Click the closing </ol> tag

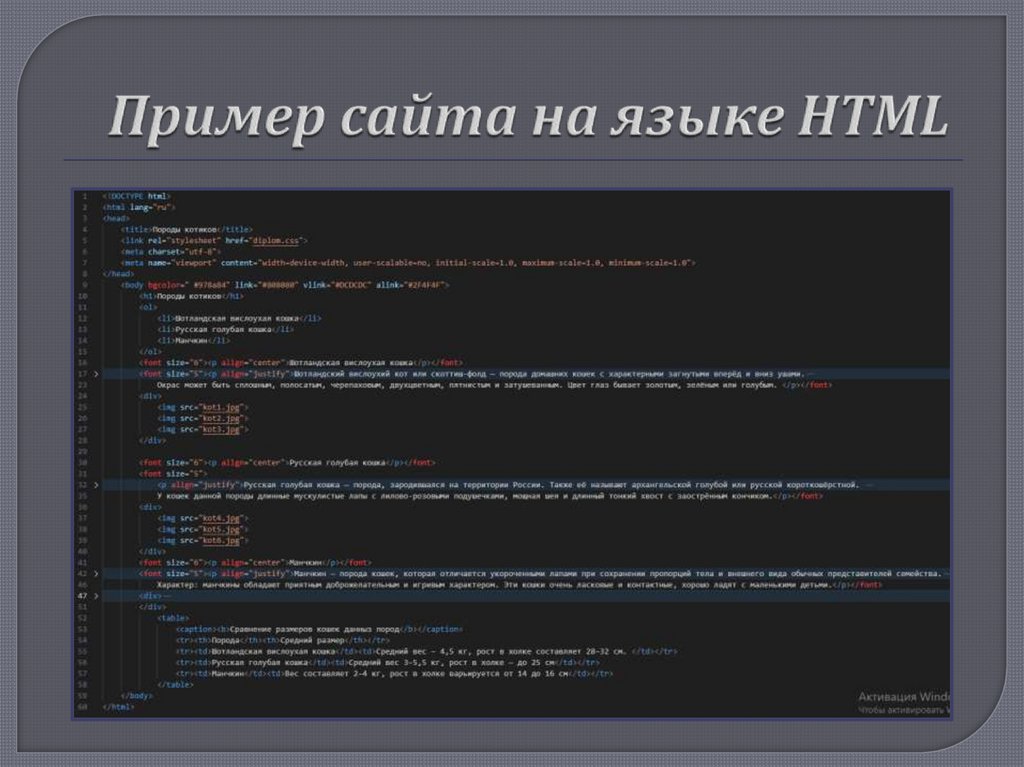[150, 351]
